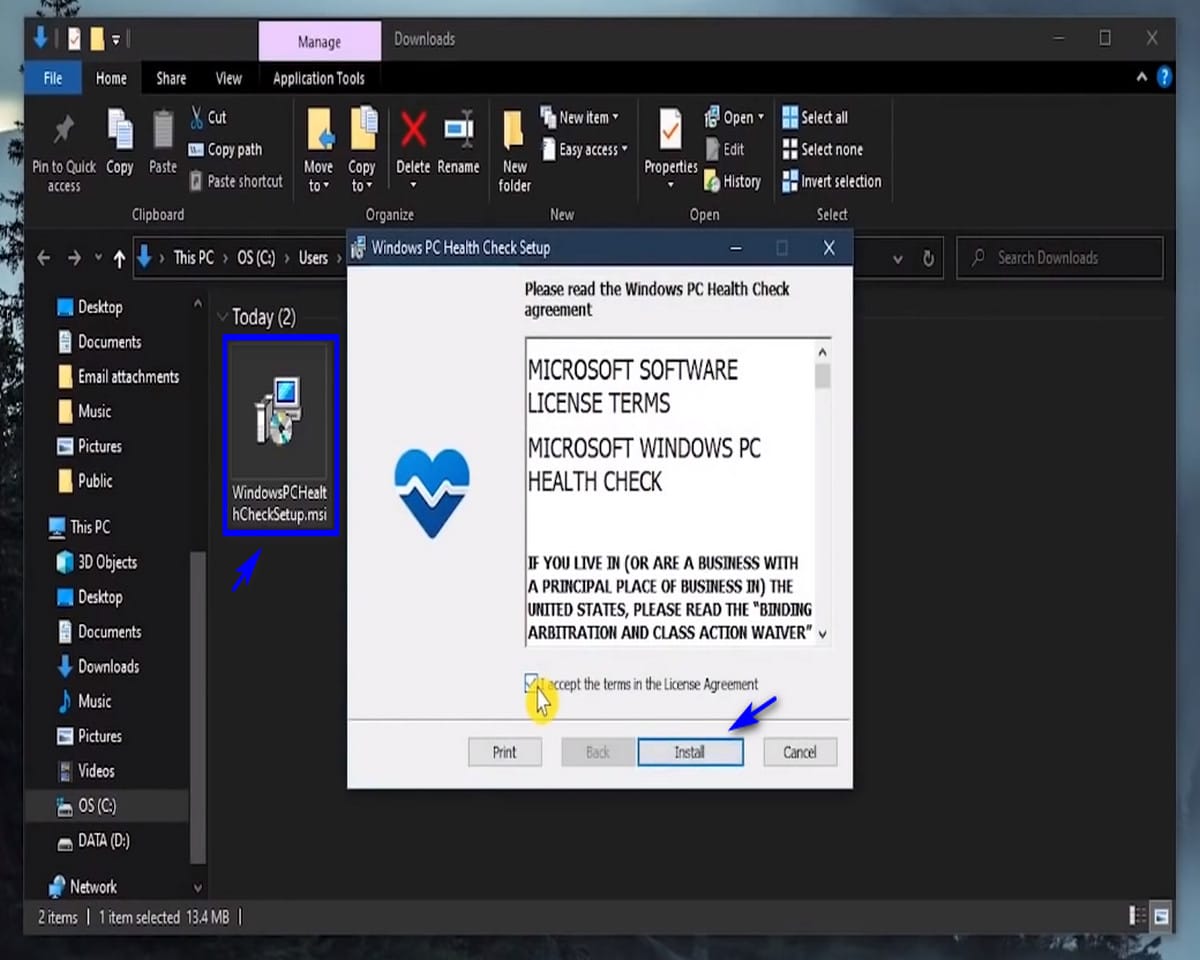Screen dimensions: 1200x960
Task: Click the Manage contextual tab
Action: coord(320,41)
